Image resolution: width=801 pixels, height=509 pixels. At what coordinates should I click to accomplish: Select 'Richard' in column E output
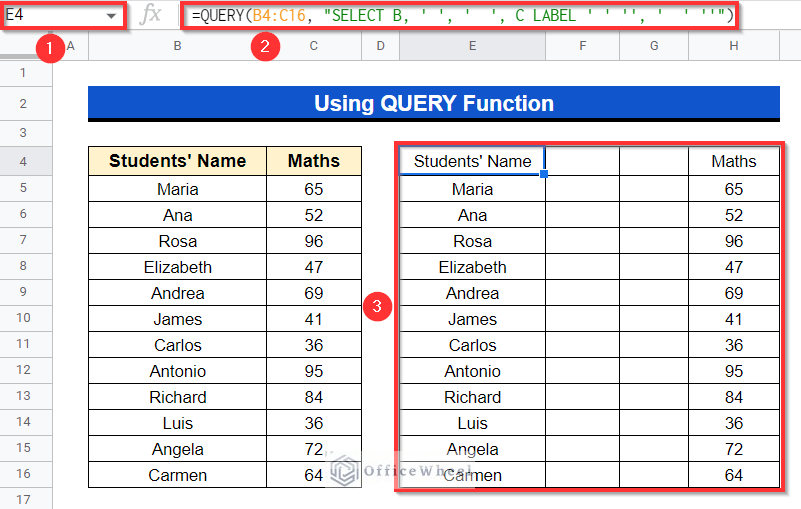click(x=473, y=398)
